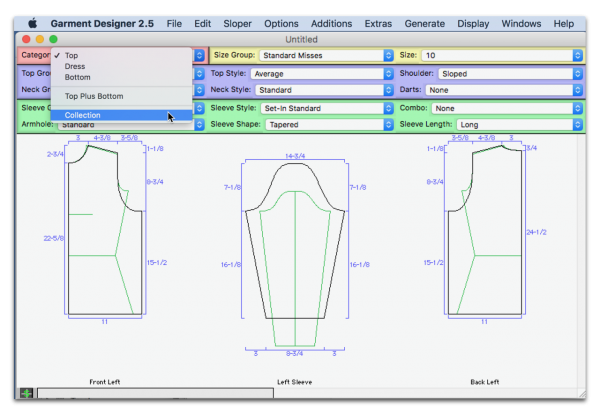600x415 pixels.
Task: Open the Size Group dropdown
Action: [326, 55]
